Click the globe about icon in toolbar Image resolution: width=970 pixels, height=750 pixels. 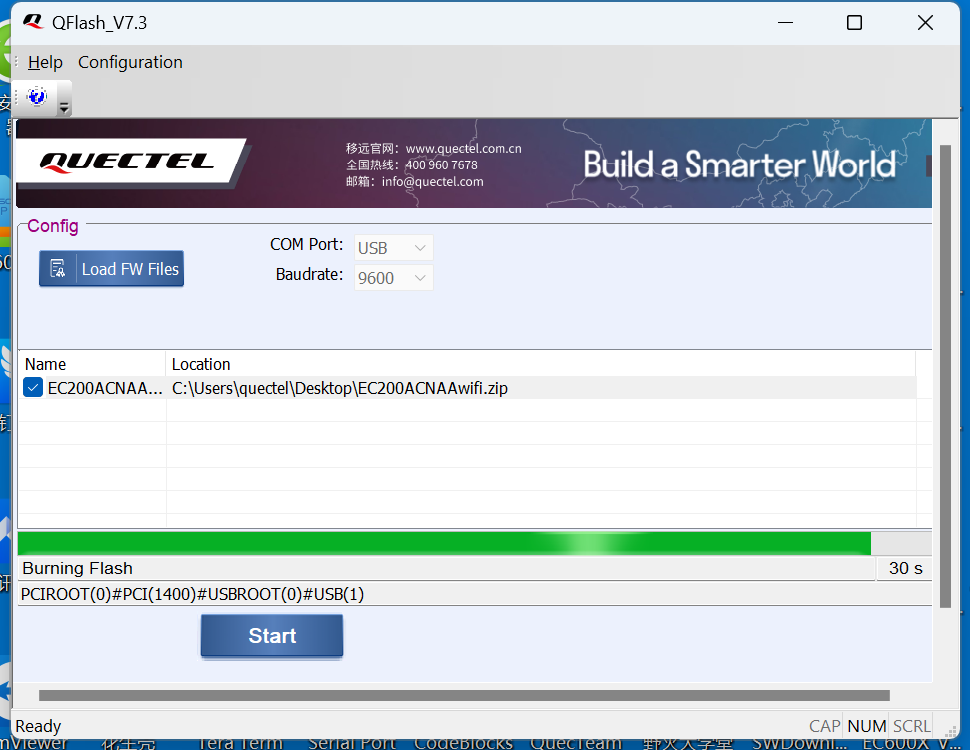coord(37,97)
